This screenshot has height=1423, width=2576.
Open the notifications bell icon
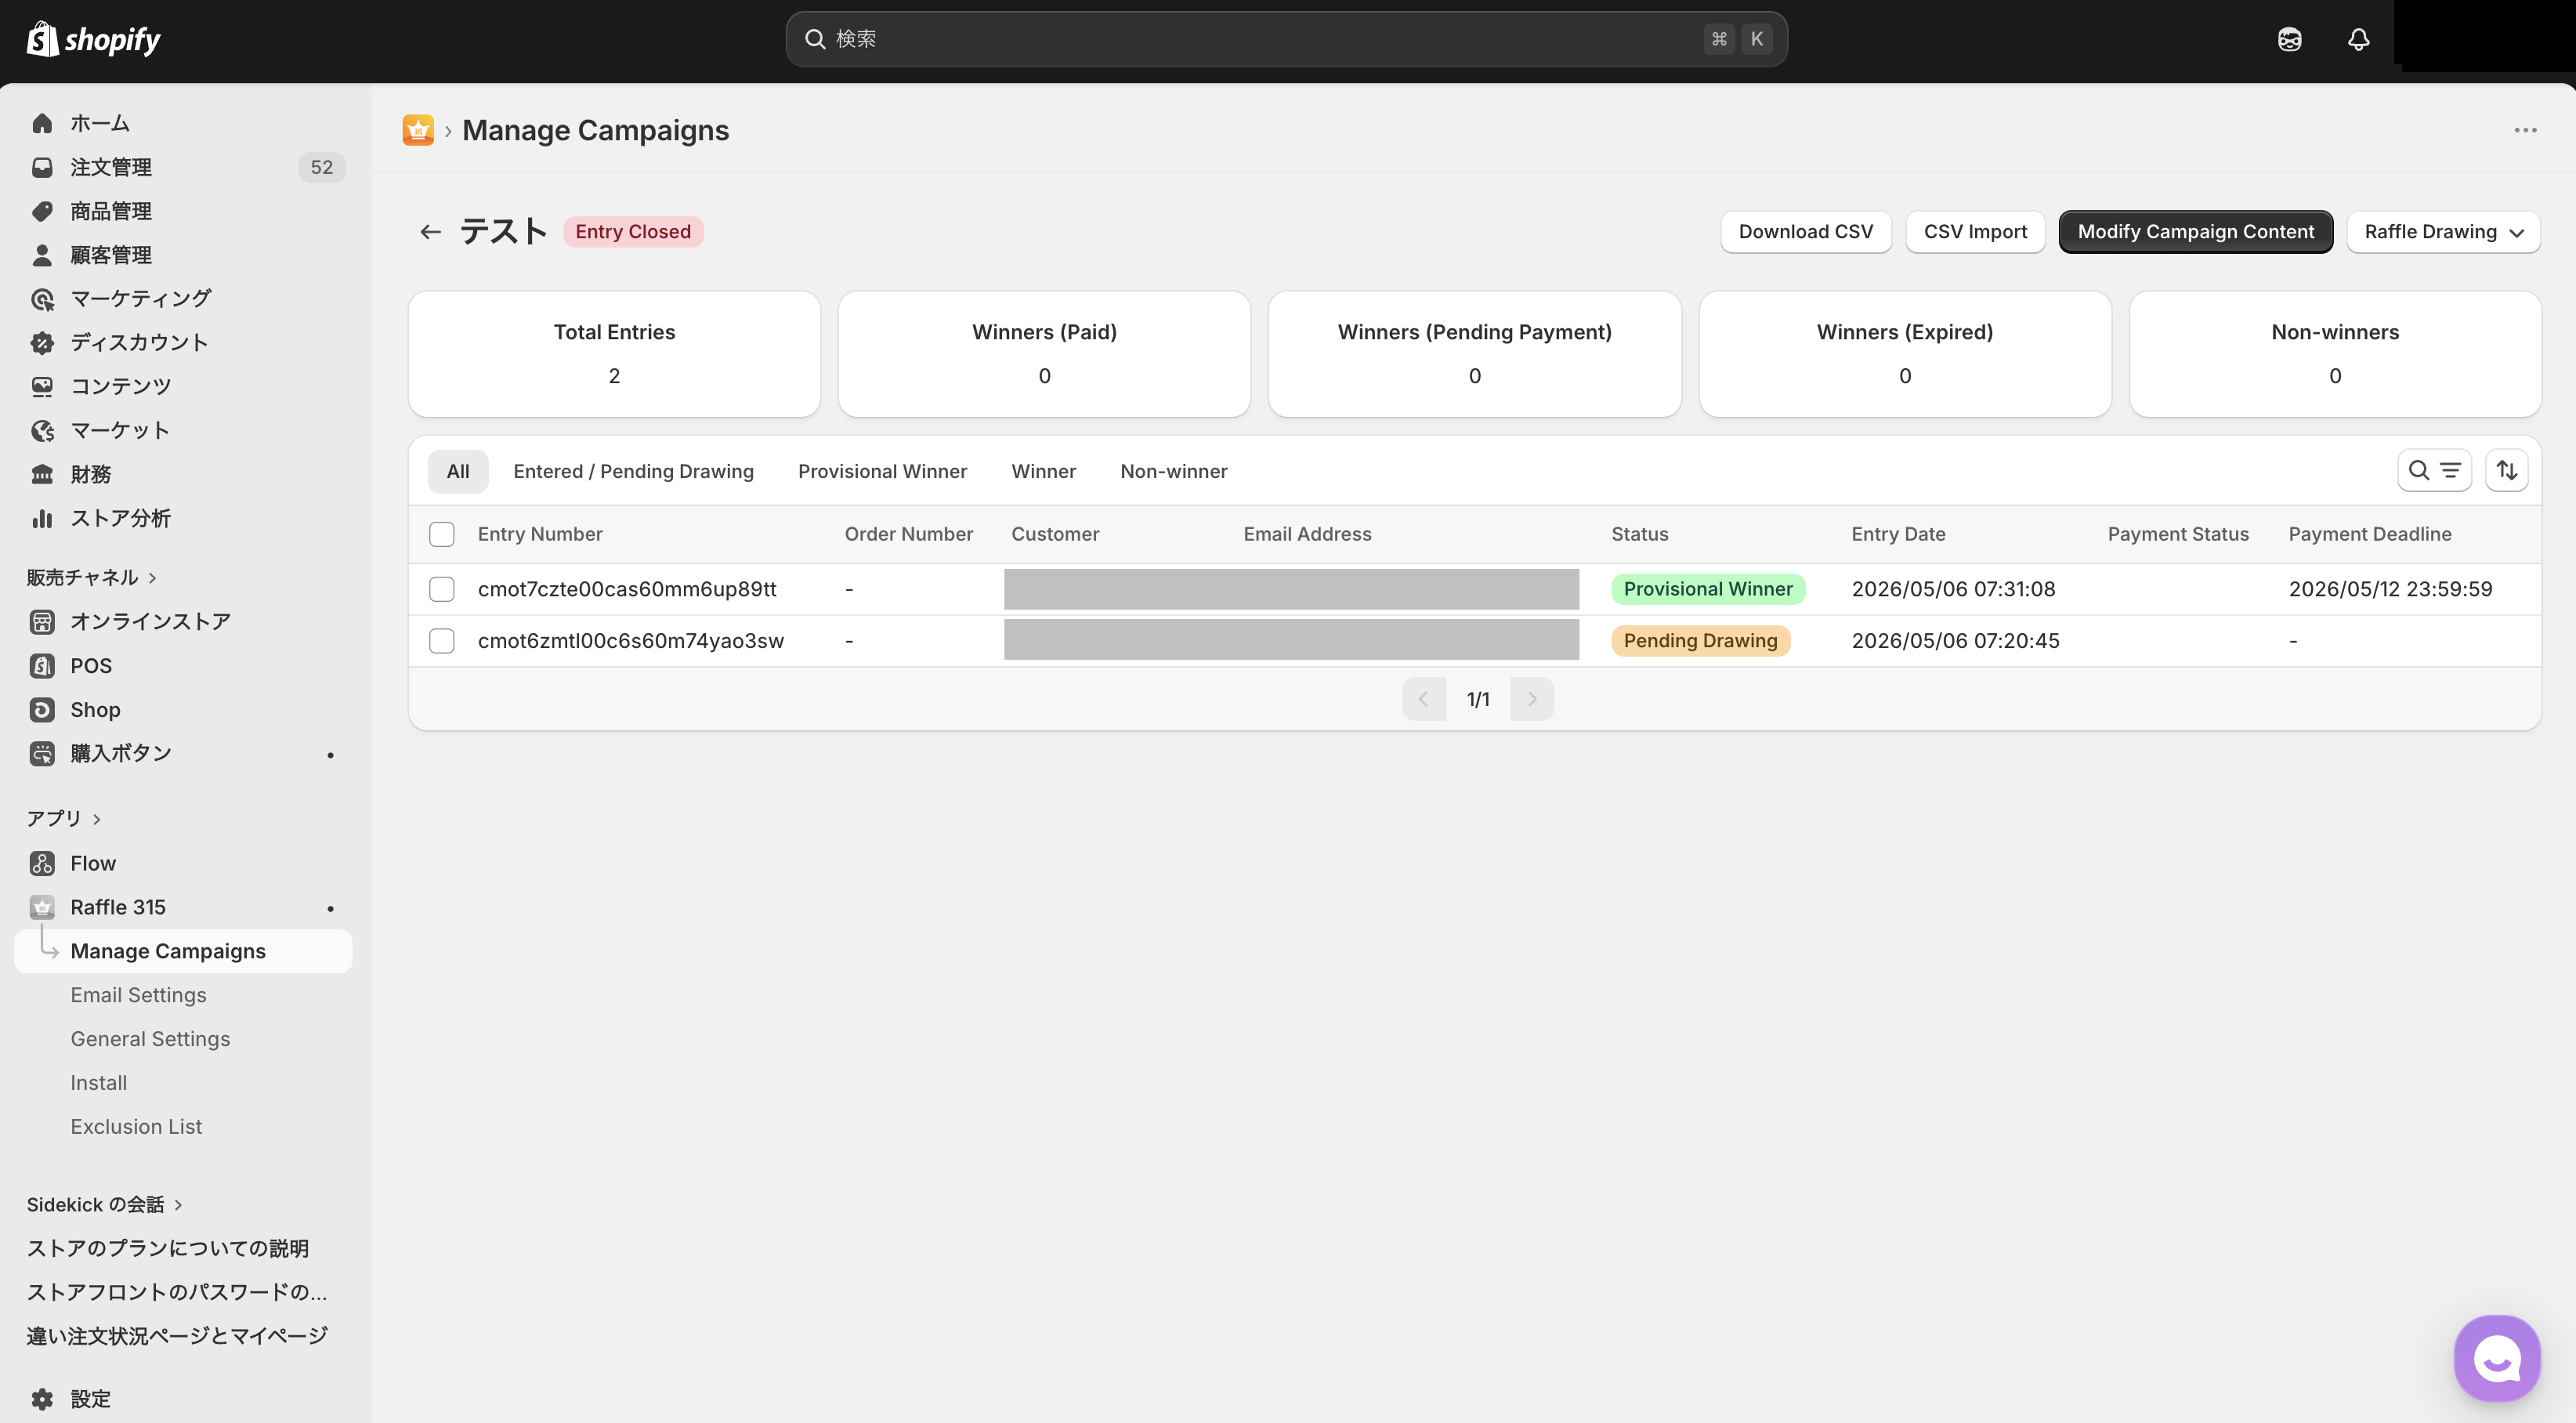(x=2358, y=39)
